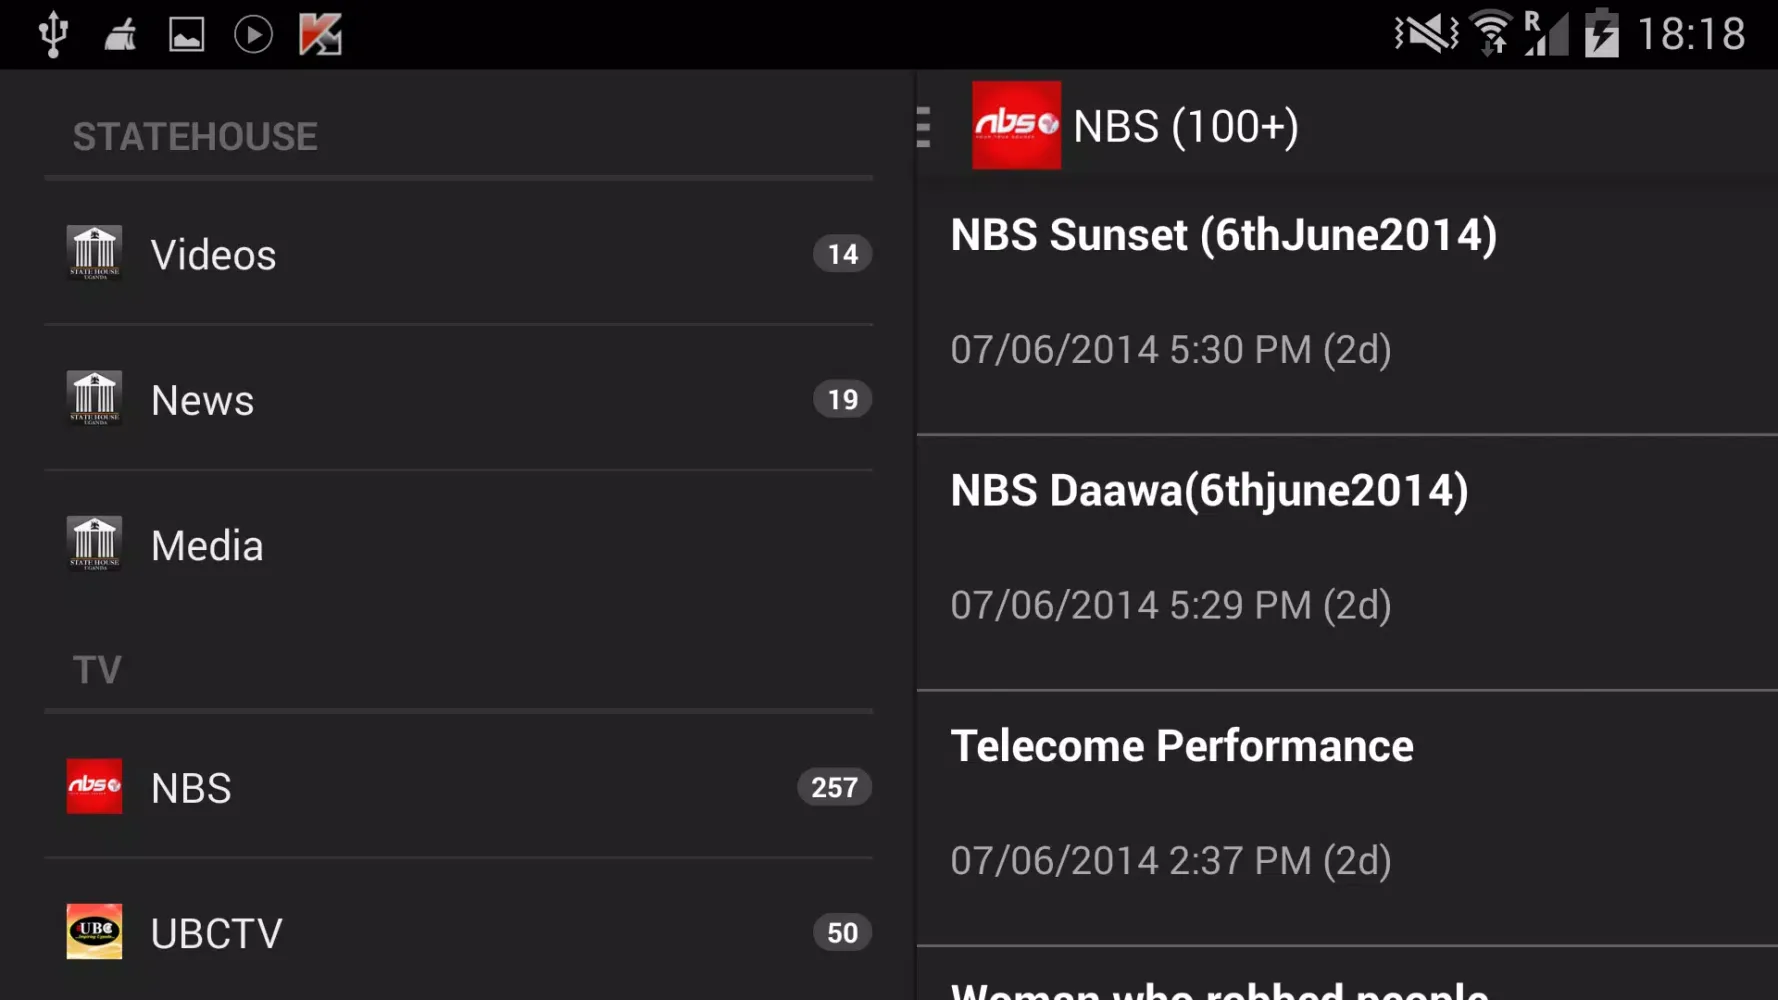Expand the STATEHOUSE section header
The image size is (1778, 1000).
(195, 136)
